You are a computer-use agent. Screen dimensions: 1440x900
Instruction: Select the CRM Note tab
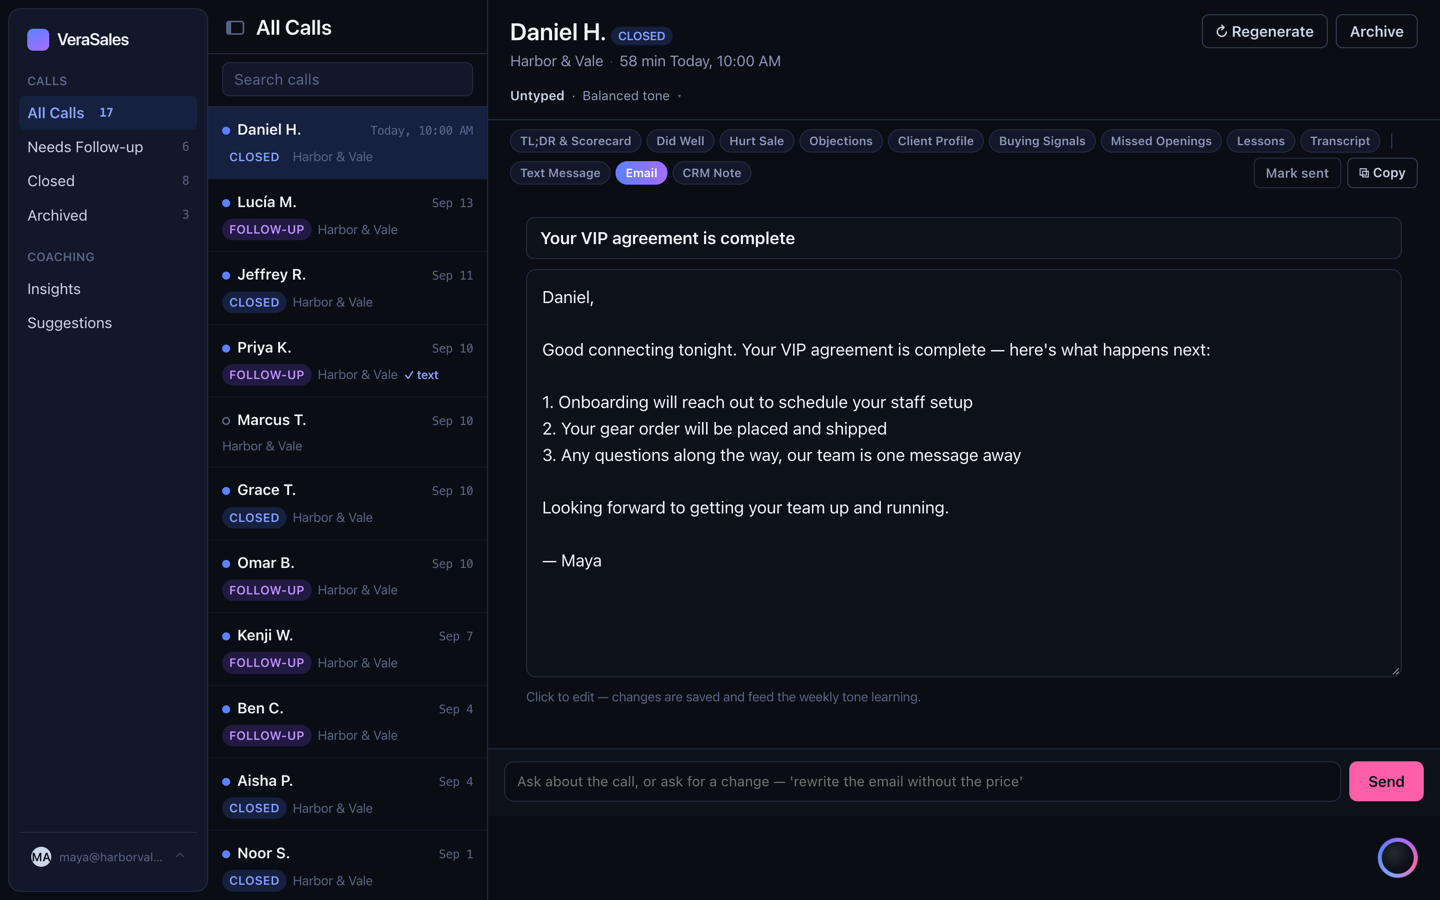(711, 173)
